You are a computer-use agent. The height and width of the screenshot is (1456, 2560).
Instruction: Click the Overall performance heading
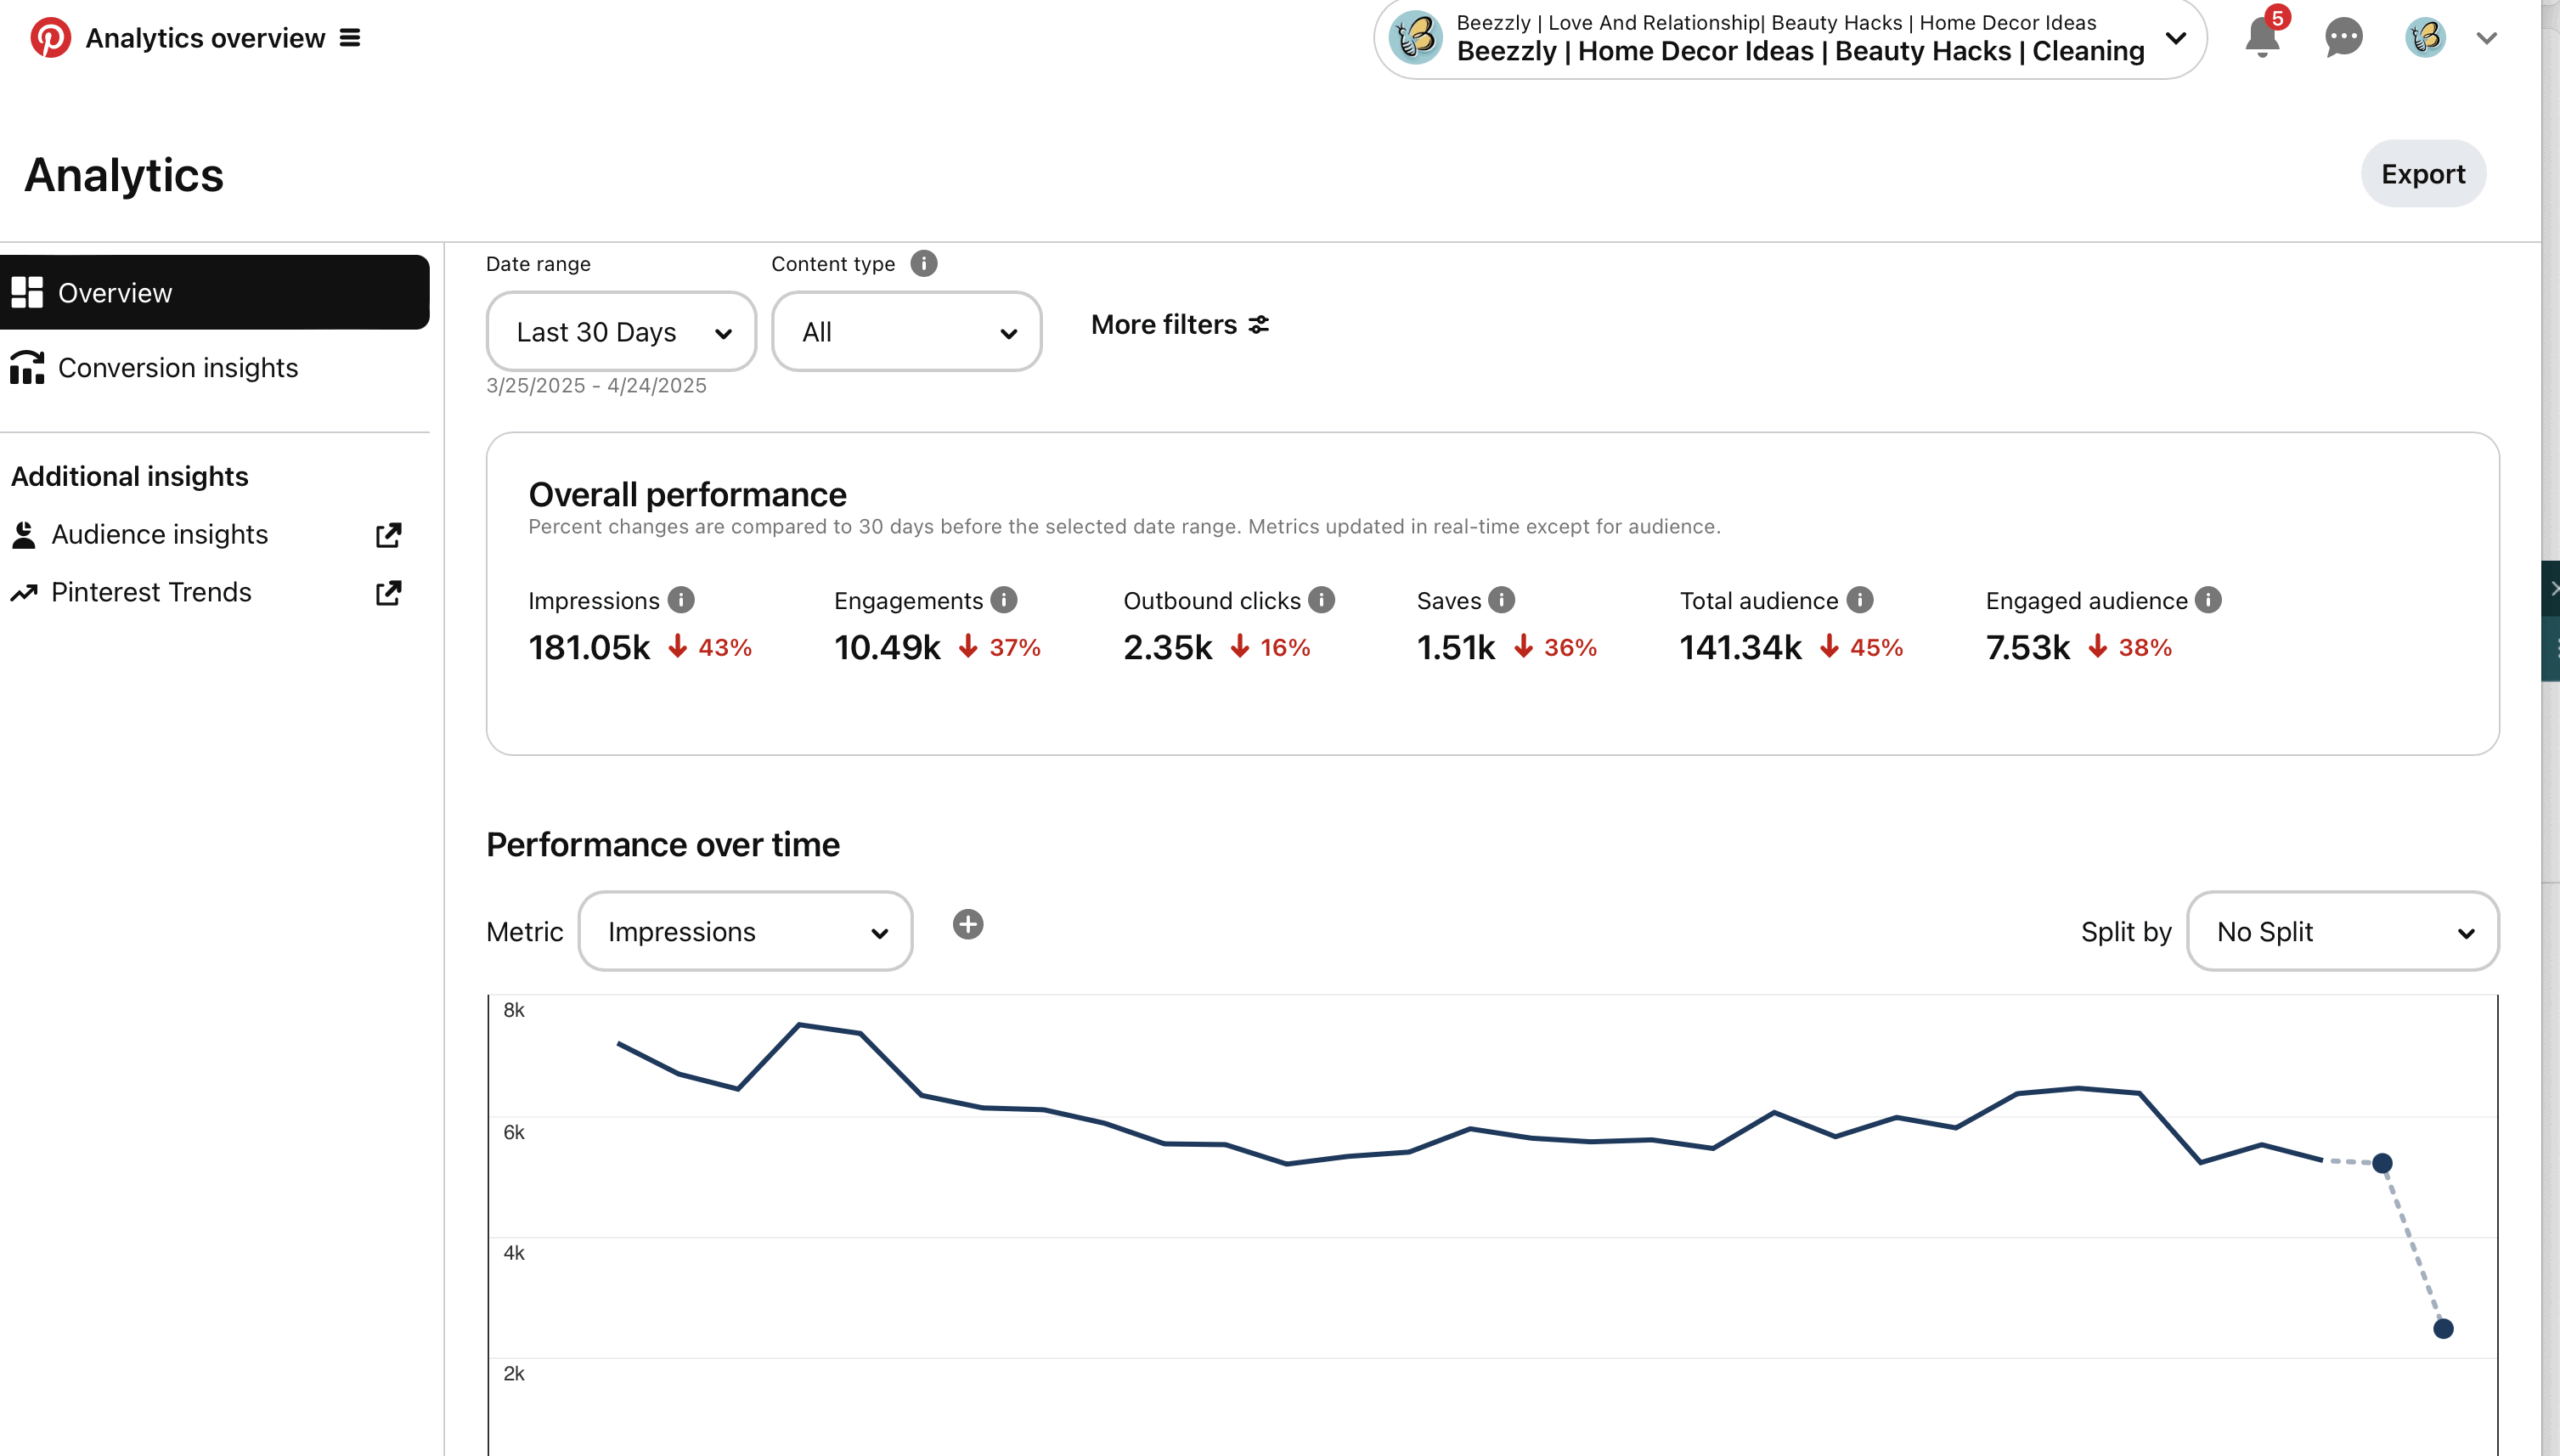(x=687, y=494)
